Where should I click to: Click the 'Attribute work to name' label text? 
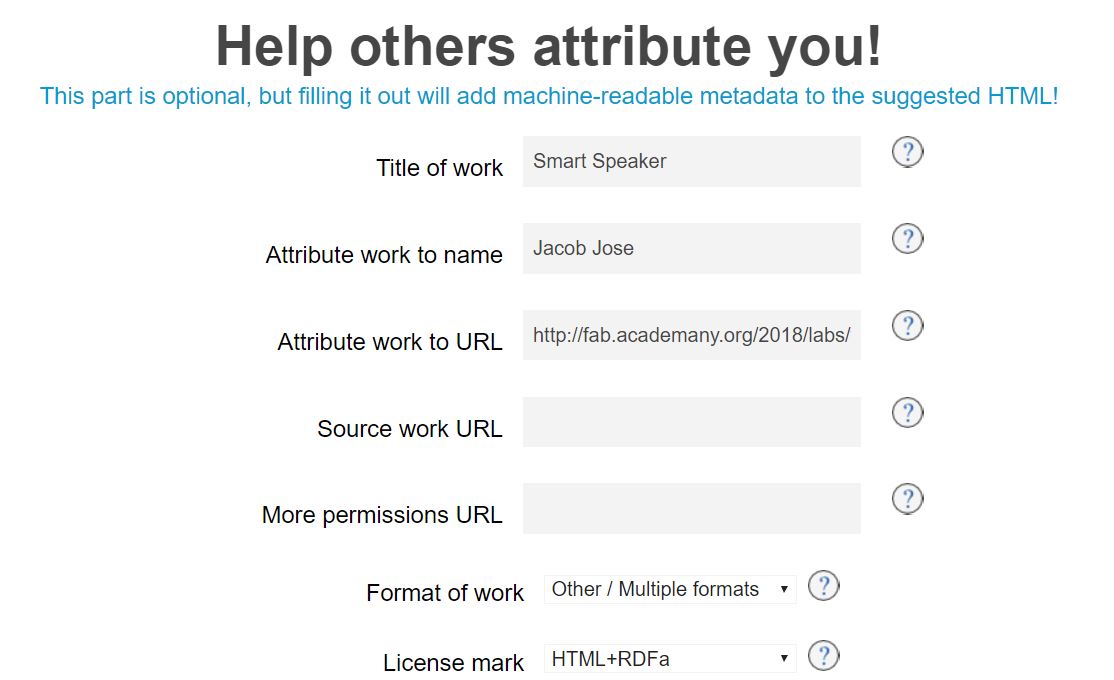coord(384,255)
